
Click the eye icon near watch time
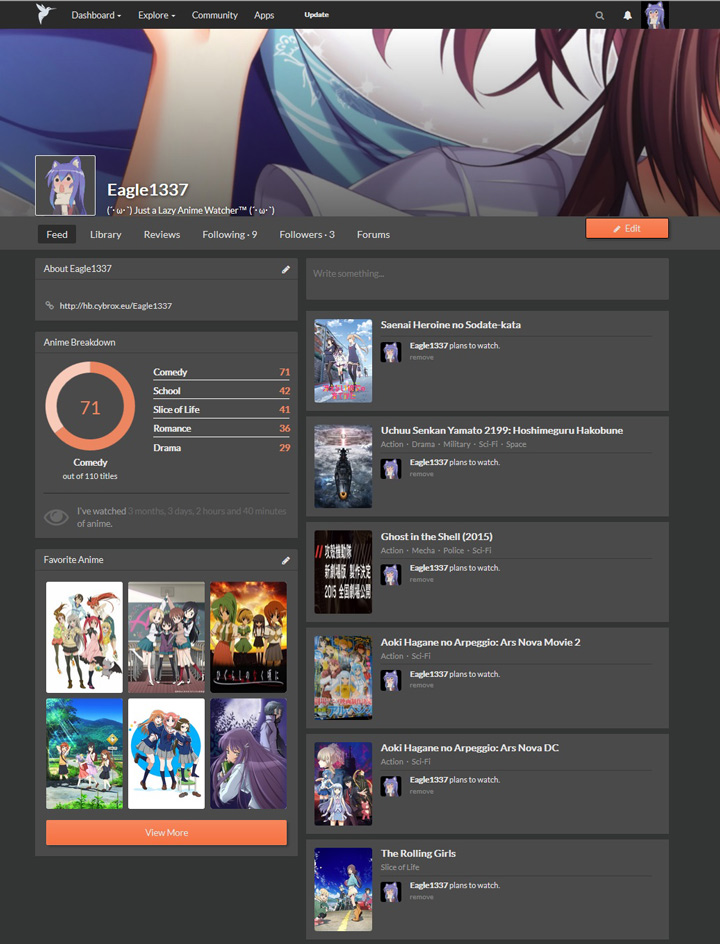click(x=56, y=517)
